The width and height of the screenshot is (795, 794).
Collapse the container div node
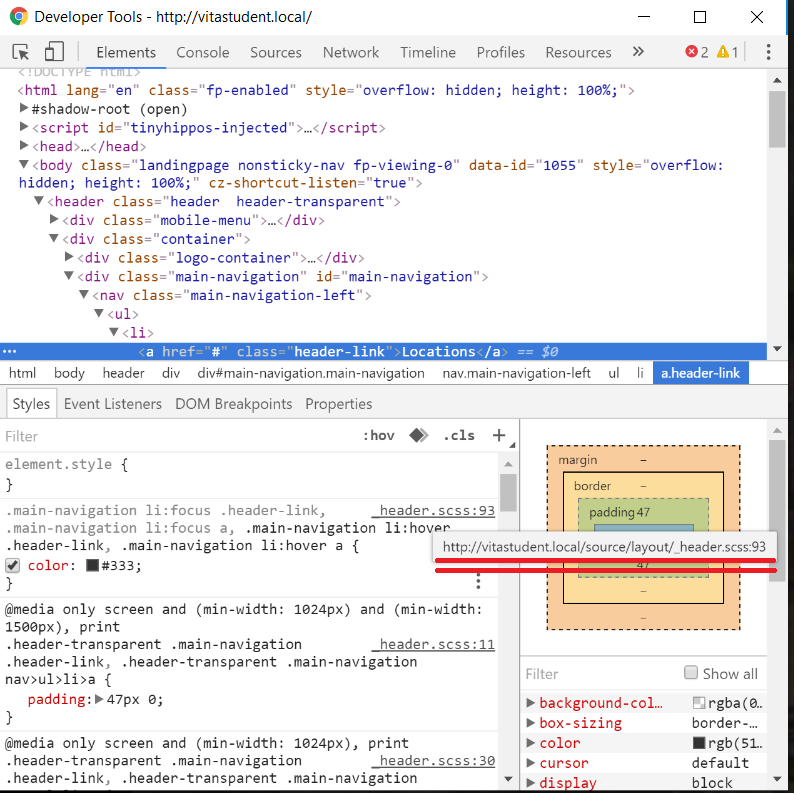[x=54, y=238]
